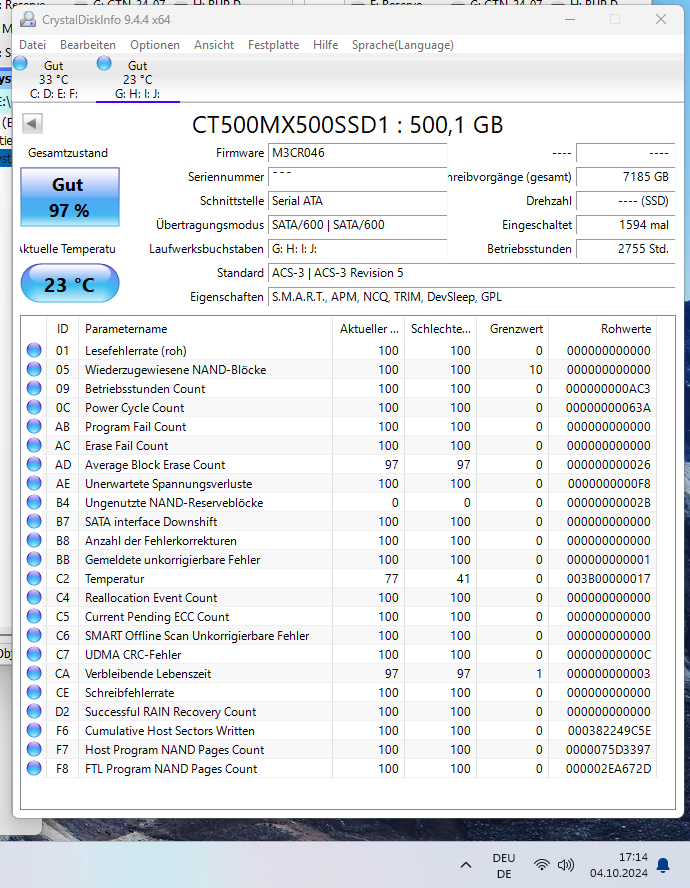Open the Festplatte menu
The image size is (690, 888).
(x=273, y=45)
